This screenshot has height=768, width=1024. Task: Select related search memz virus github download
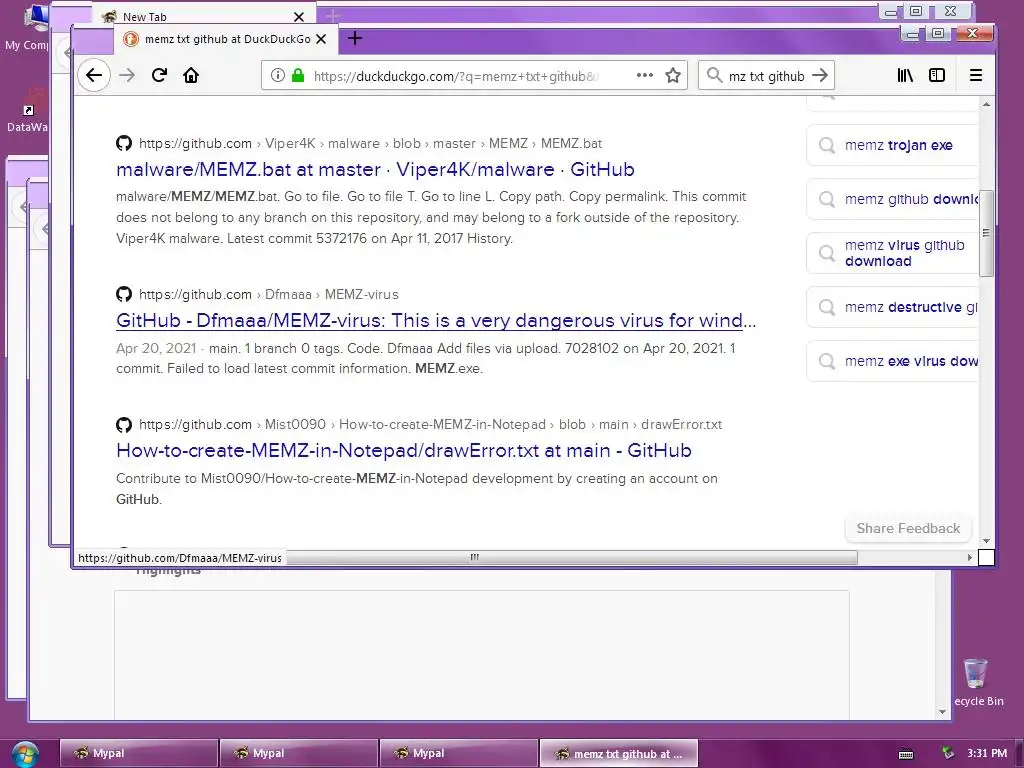click(892, 253)
